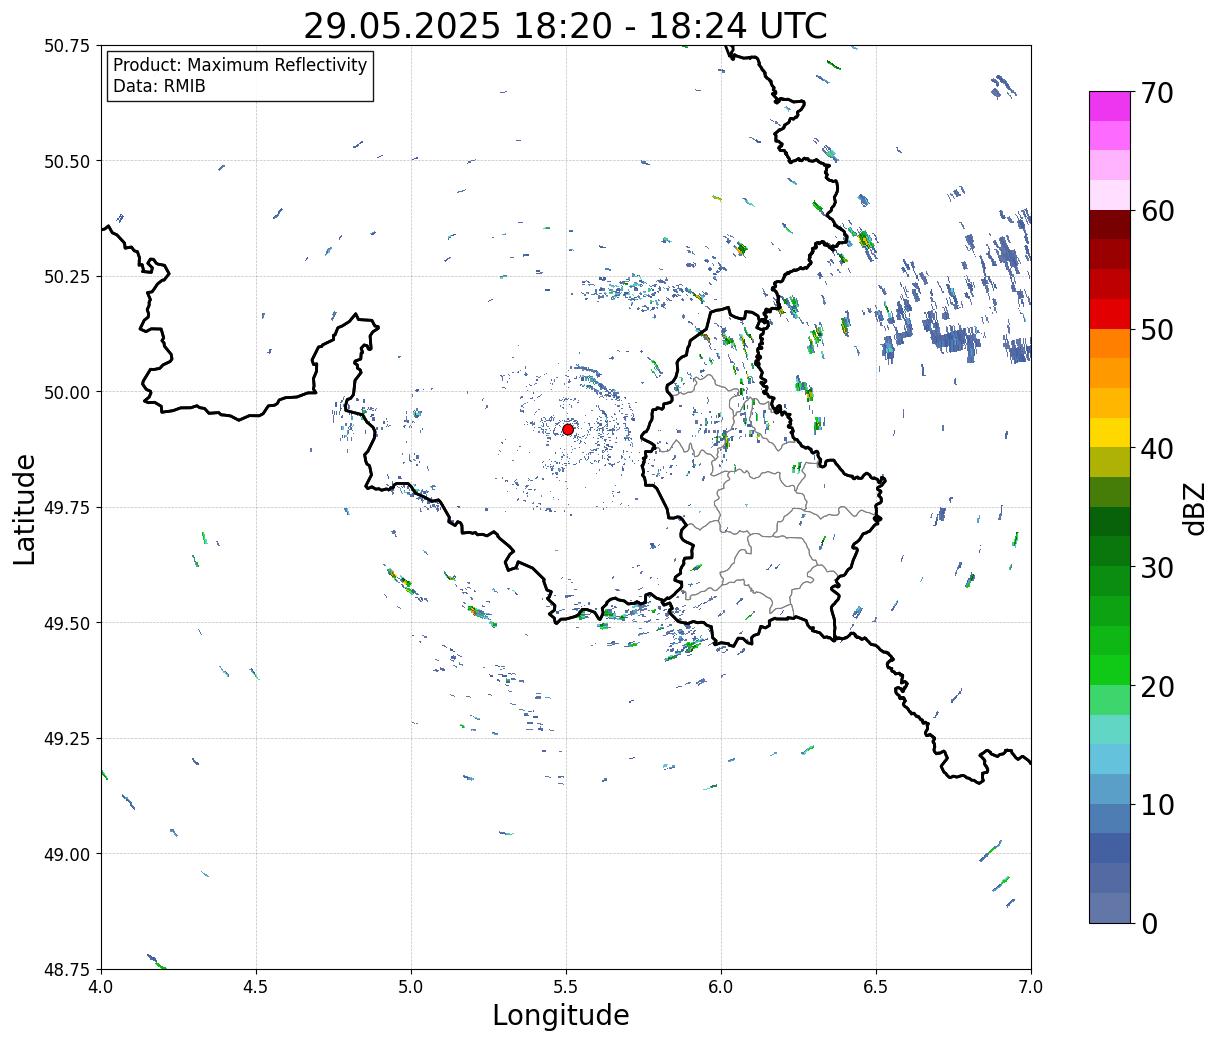The image size is (1219, 1040).
Task: Click the latitude tick label 50.25
Action: [67, 277]
